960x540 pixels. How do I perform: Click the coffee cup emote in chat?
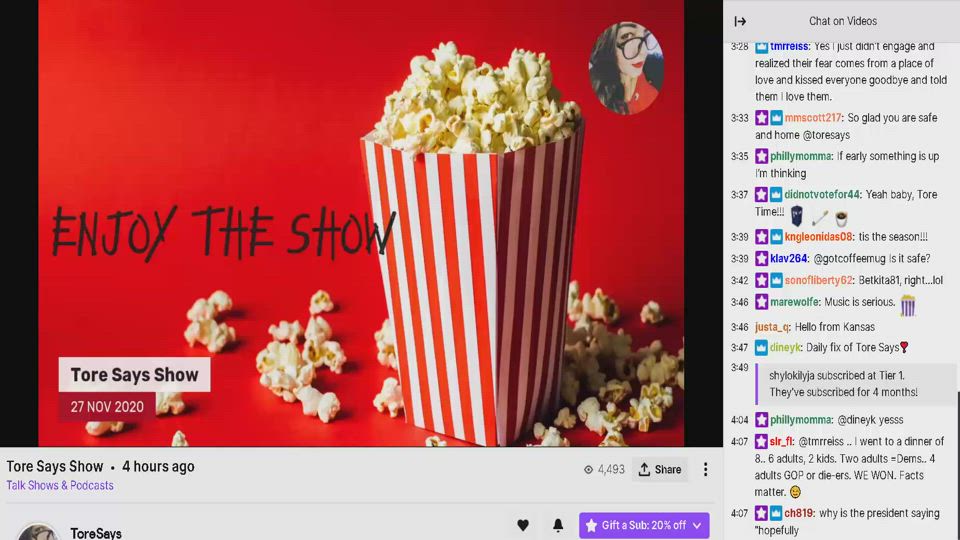point(841,217)
